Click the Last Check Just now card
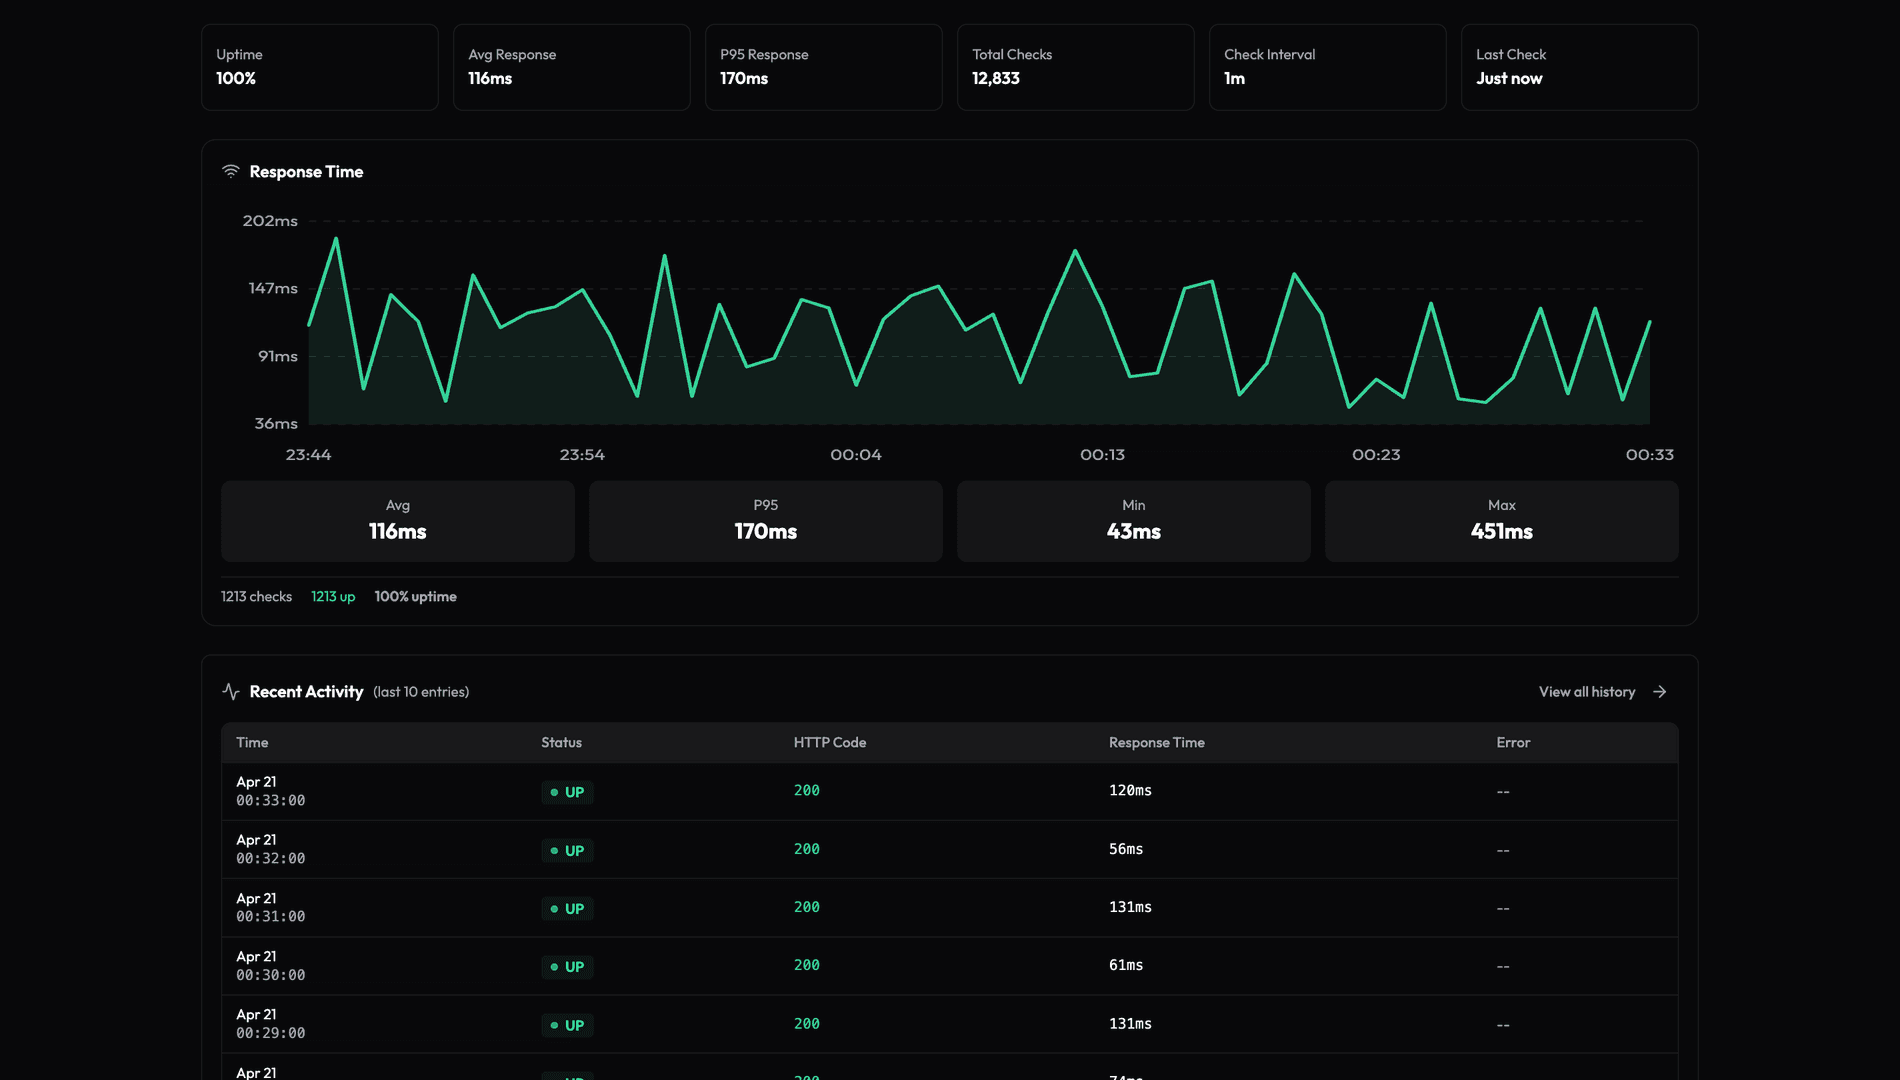The image size is (1900, 1080). (x=1580, y=67)
